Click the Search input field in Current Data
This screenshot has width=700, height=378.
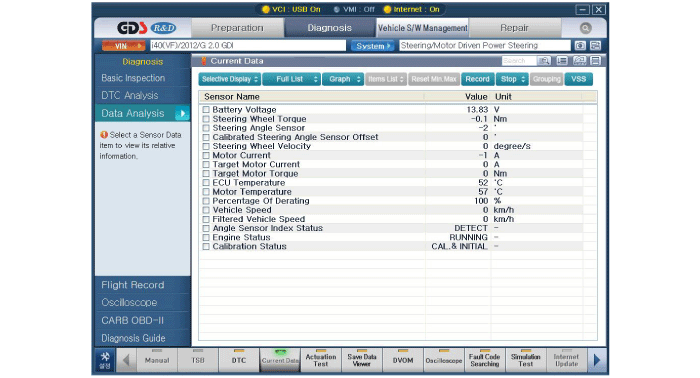(519, 61)
